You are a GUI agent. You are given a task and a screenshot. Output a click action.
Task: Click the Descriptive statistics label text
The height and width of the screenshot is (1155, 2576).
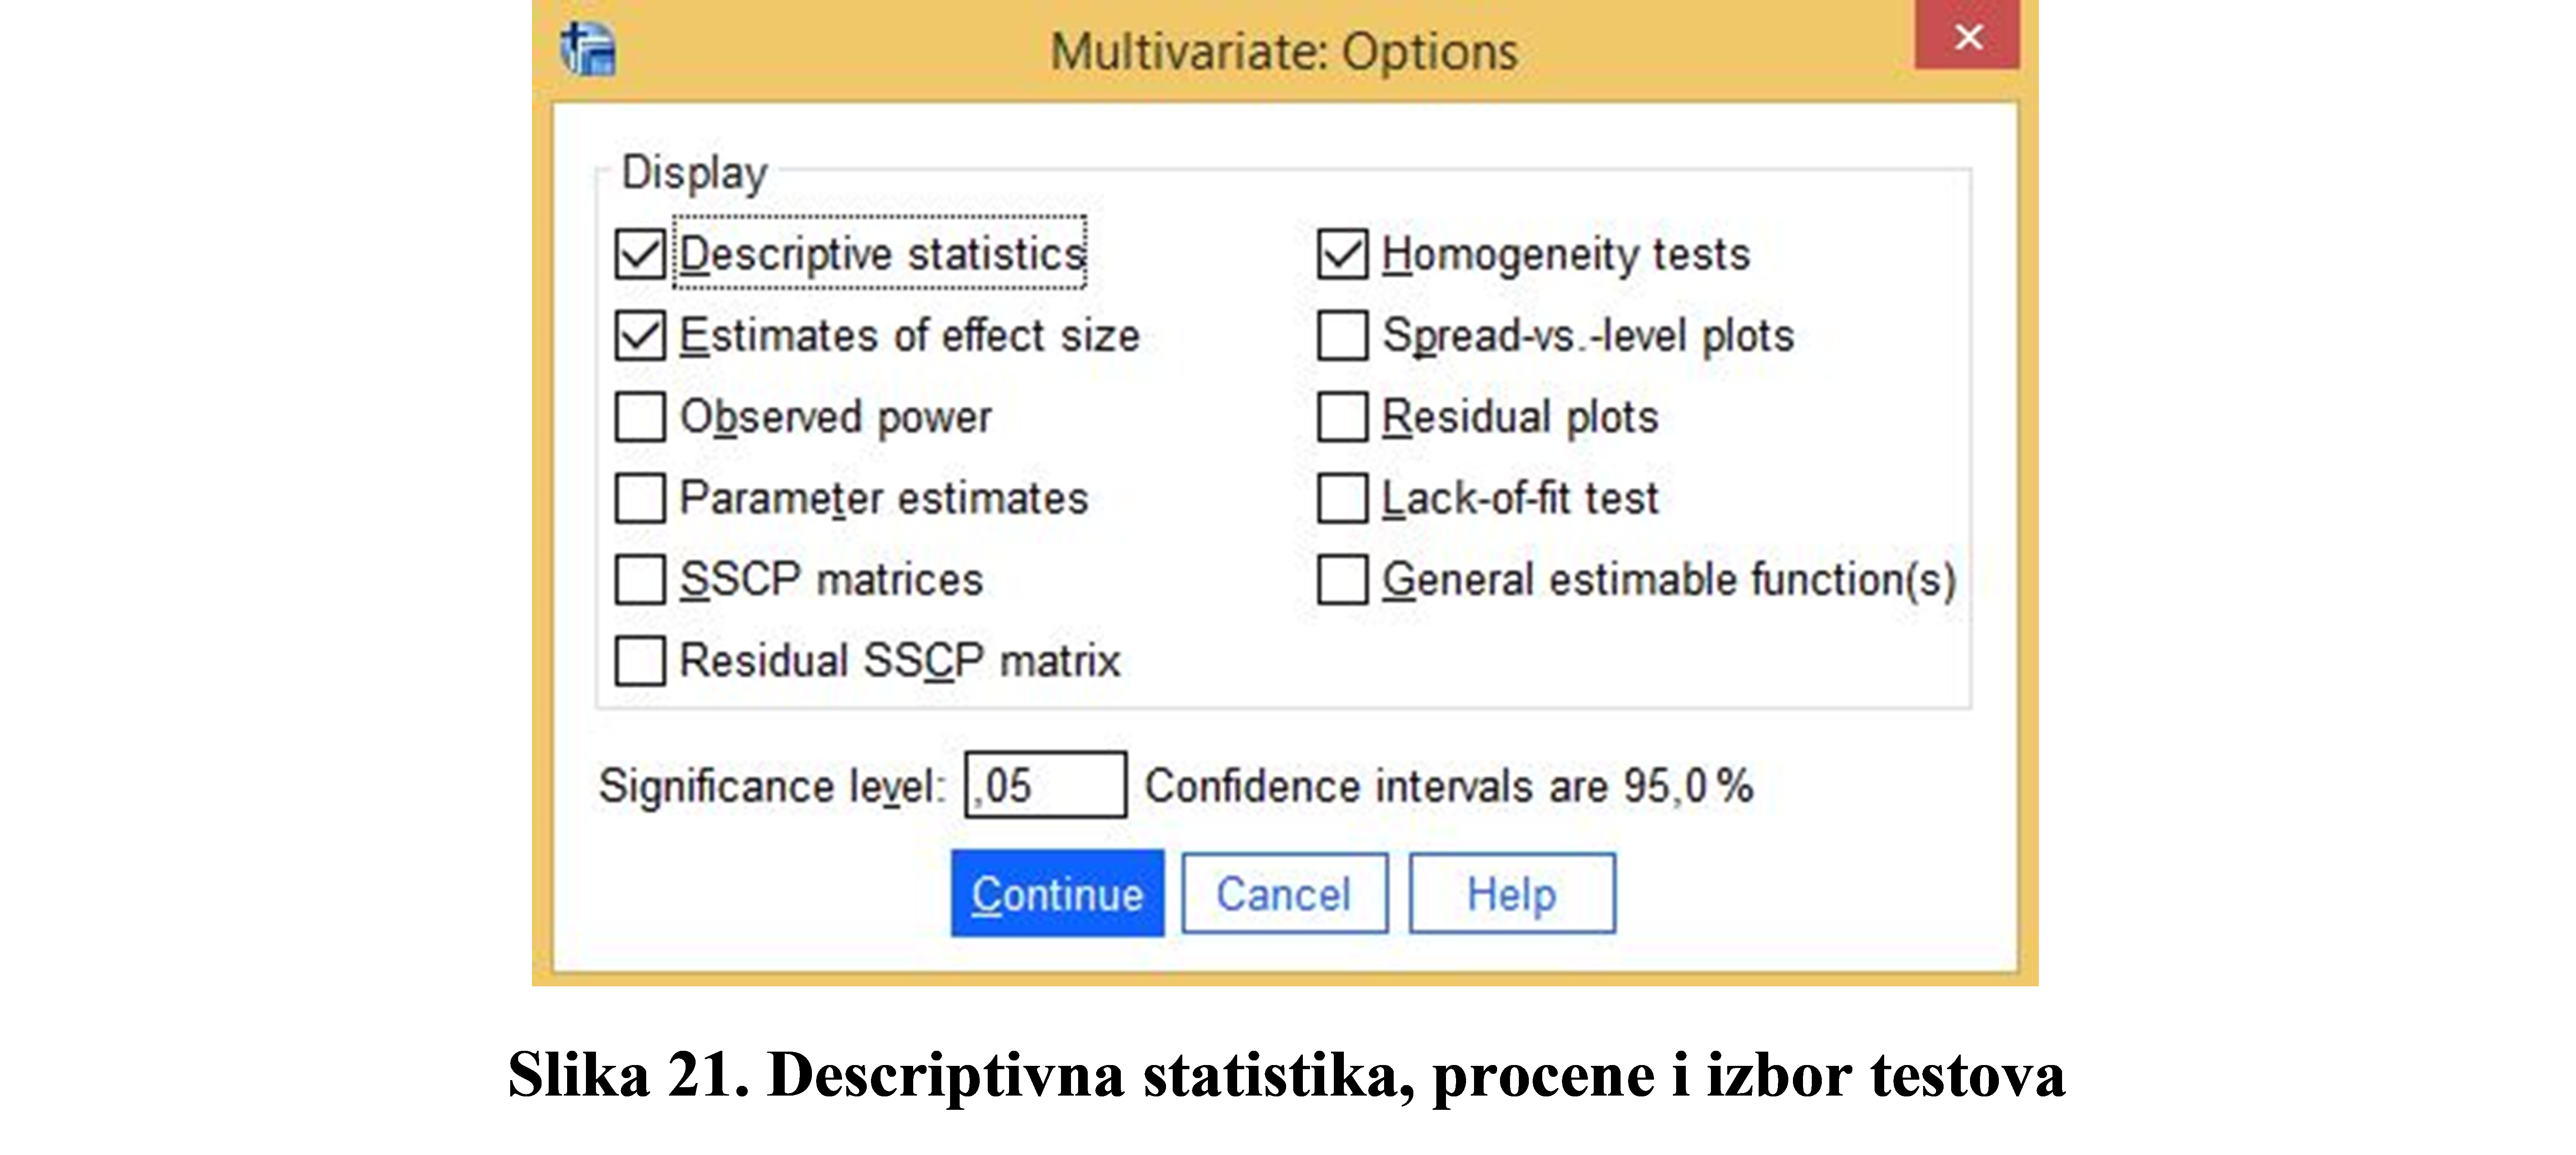click(882, 254)
